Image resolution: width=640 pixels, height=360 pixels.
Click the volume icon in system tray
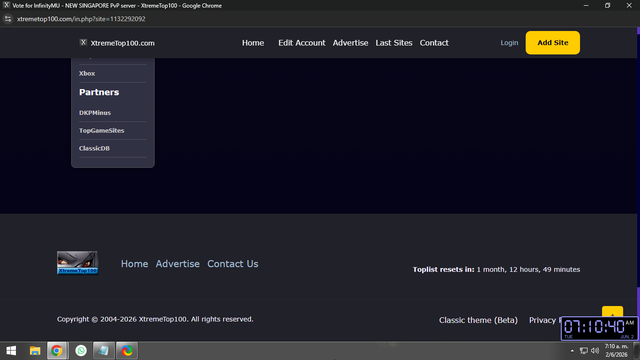click(x=595, y=351)
